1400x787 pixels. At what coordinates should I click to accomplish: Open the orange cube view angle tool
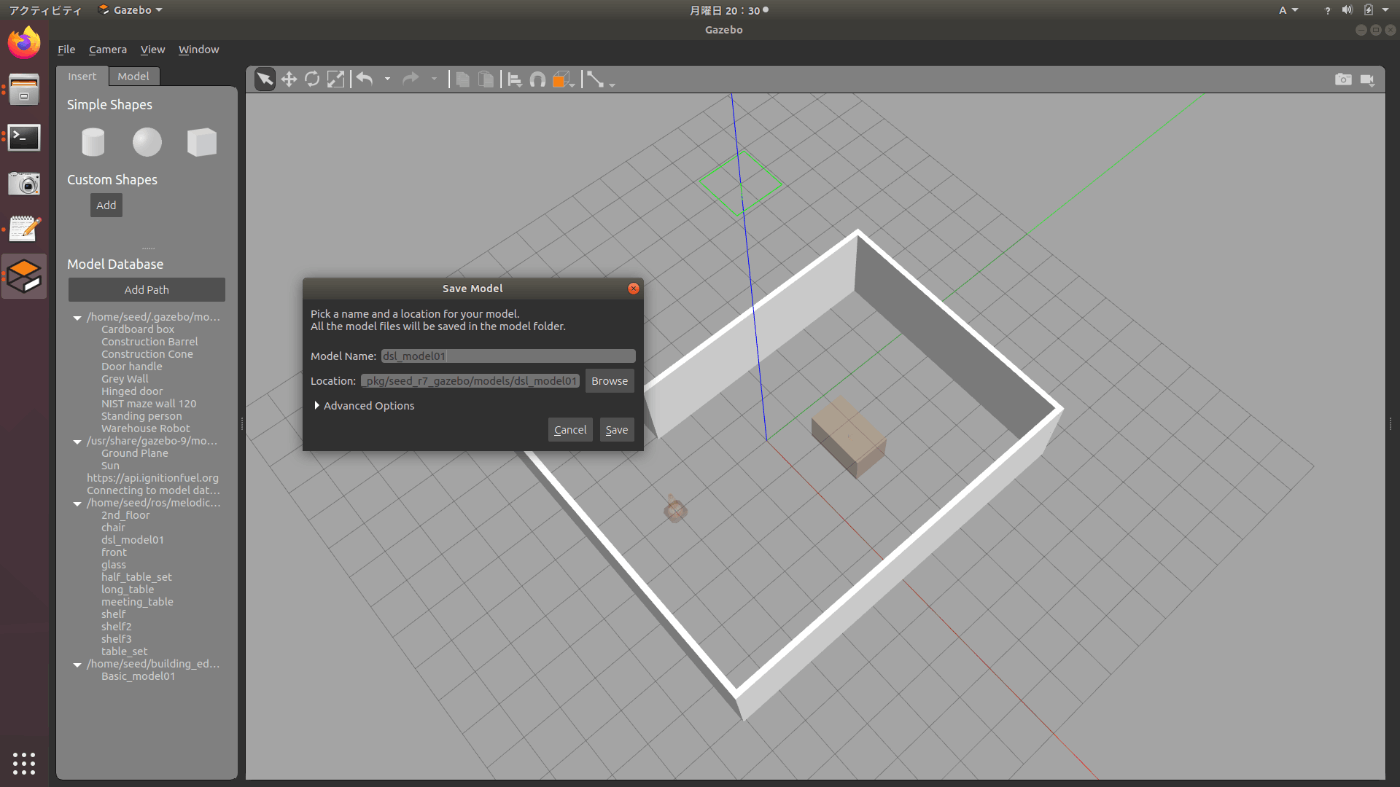tap(561, 79)
